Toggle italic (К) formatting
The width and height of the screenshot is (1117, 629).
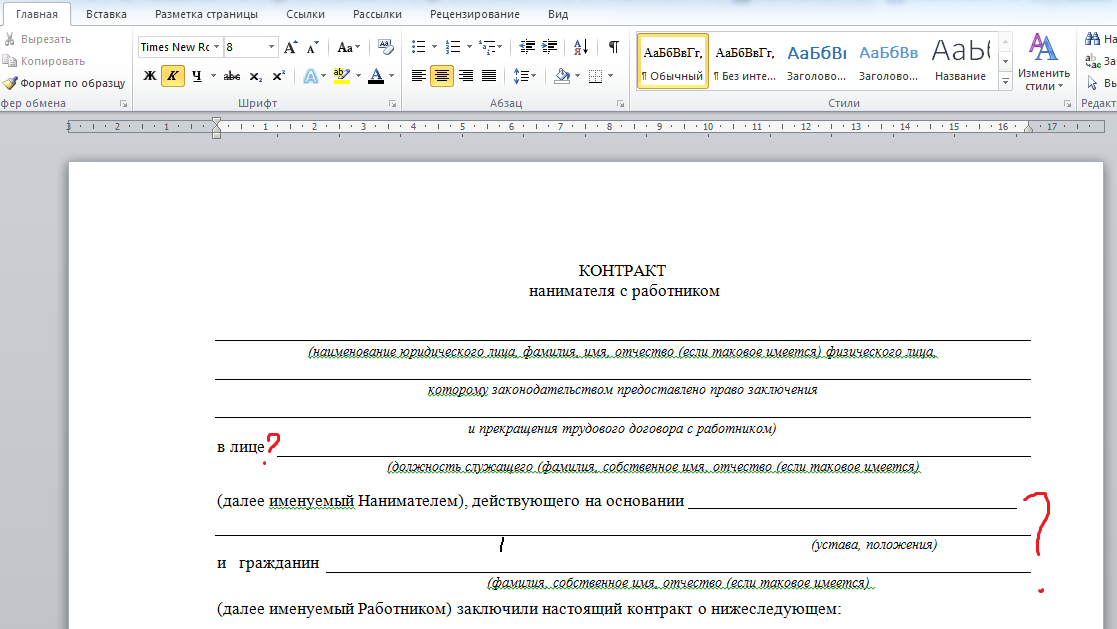172,76
